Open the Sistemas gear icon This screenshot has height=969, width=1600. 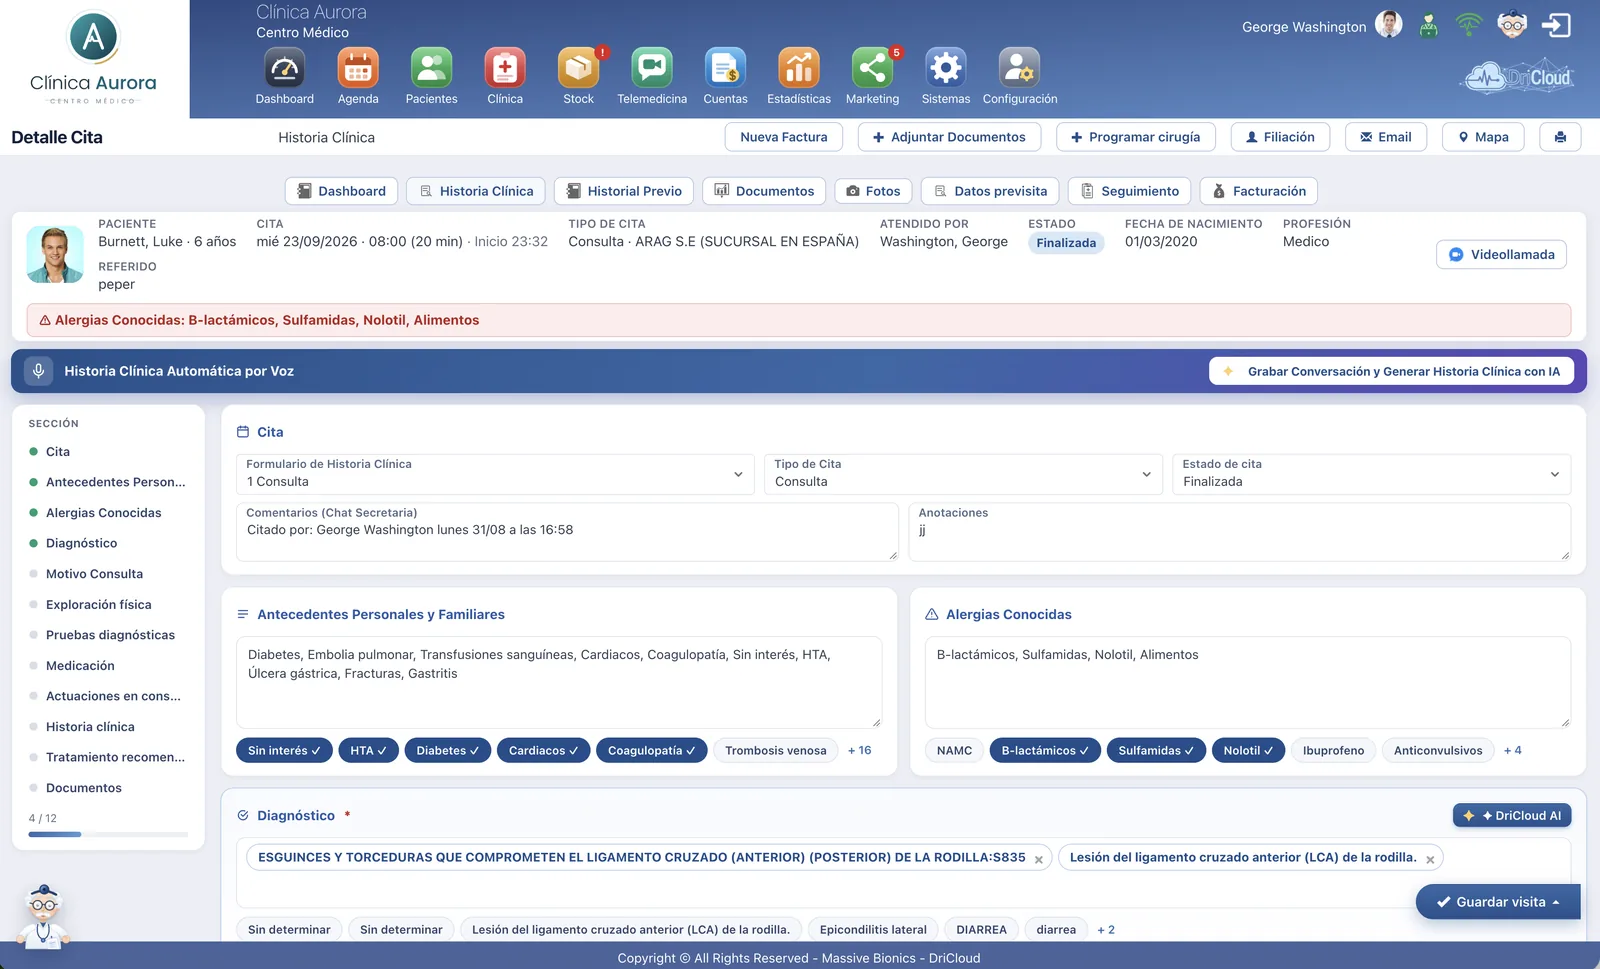pos(946,68)
